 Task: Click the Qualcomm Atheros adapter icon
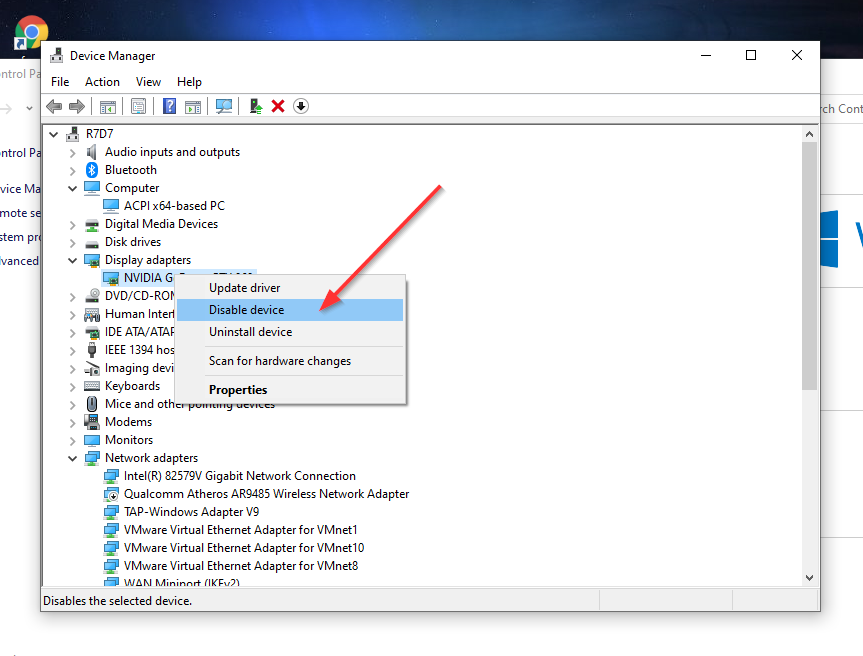(x=111, y=494)
